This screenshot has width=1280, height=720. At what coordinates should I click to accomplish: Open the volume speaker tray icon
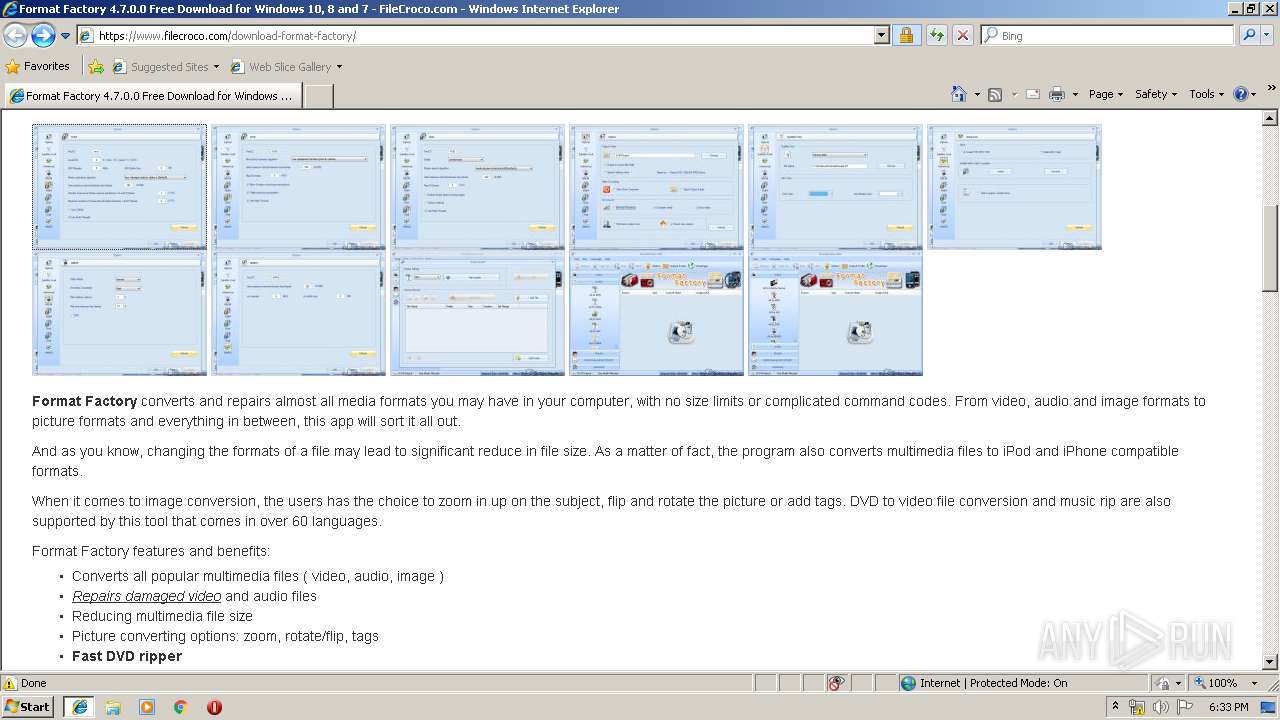(1161, 707)
